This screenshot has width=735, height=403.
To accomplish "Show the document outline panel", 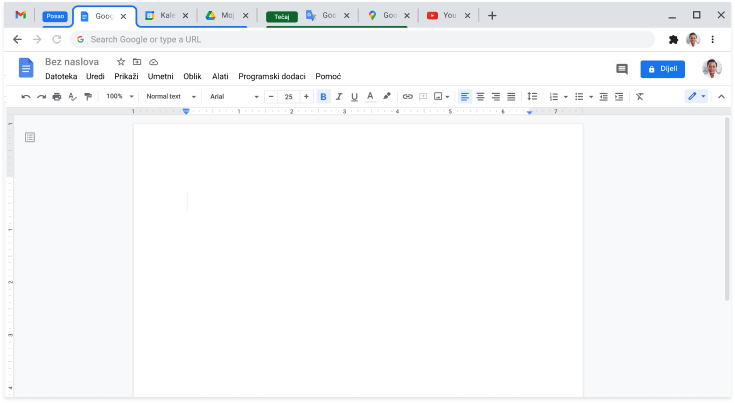I will [x=30, y=137].
